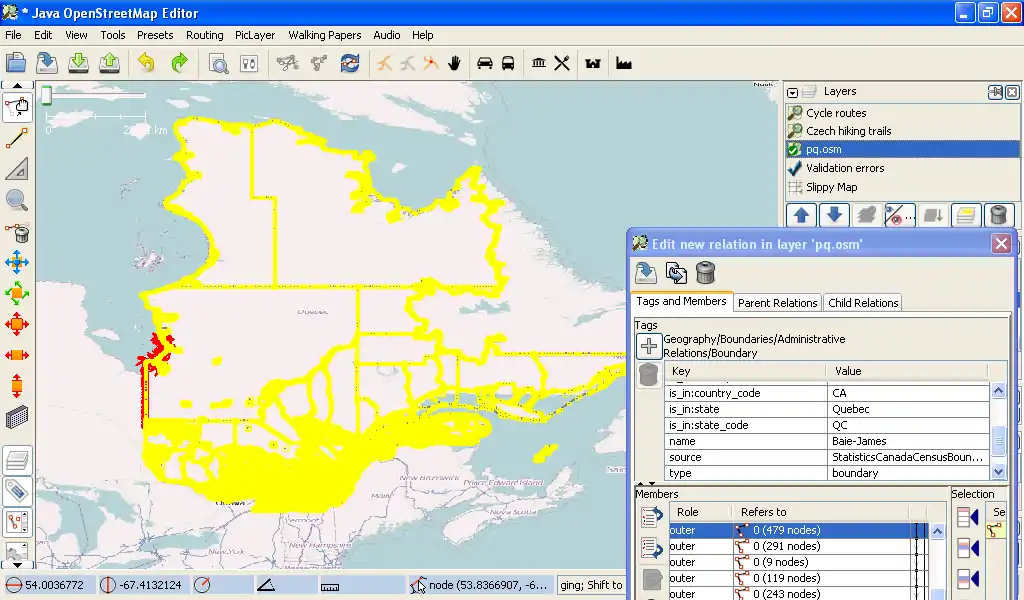Screen dimensions: 1024x600
Task: Delete the selected layer with trash icon
Action: click(x=999, y=215)
